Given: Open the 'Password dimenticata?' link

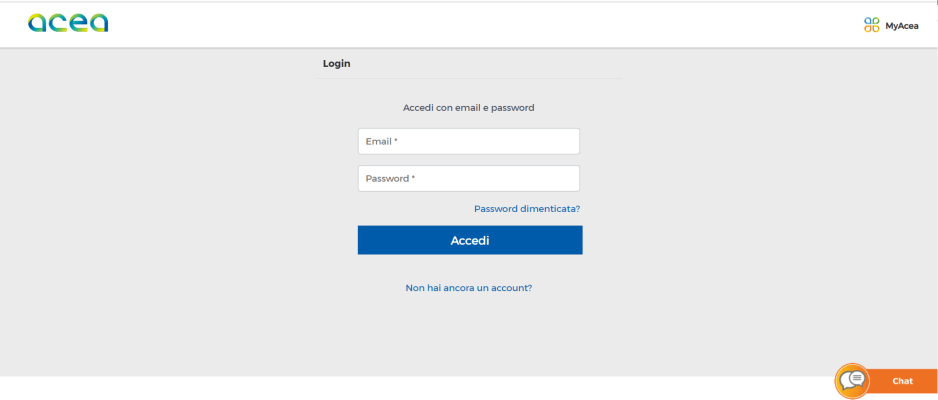Looking at the screenshot, I should pyautogui.click(x=527, y=209).
